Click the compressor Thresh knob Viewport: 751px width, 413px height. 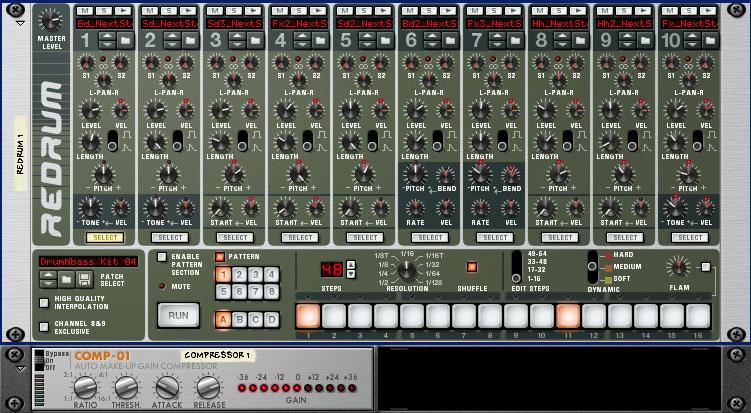[x=126, y=387]
